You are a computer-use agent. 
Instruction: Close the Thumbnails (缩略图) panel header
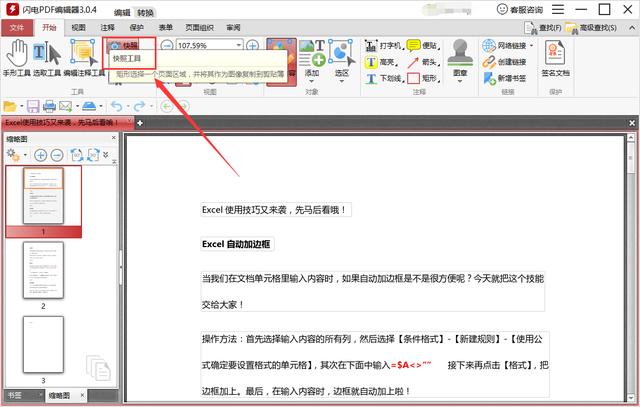pos(113,138)
